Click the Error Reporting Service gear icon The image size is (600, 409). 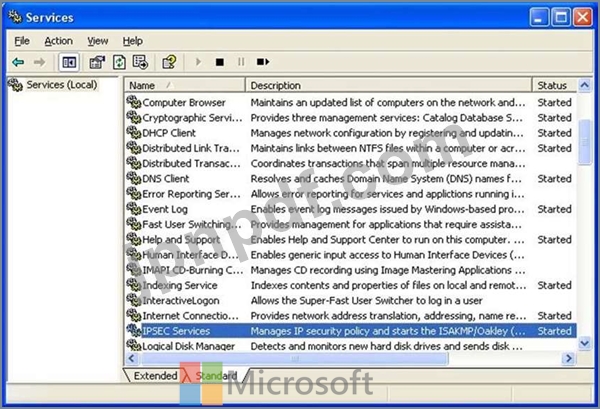[134, 194]
